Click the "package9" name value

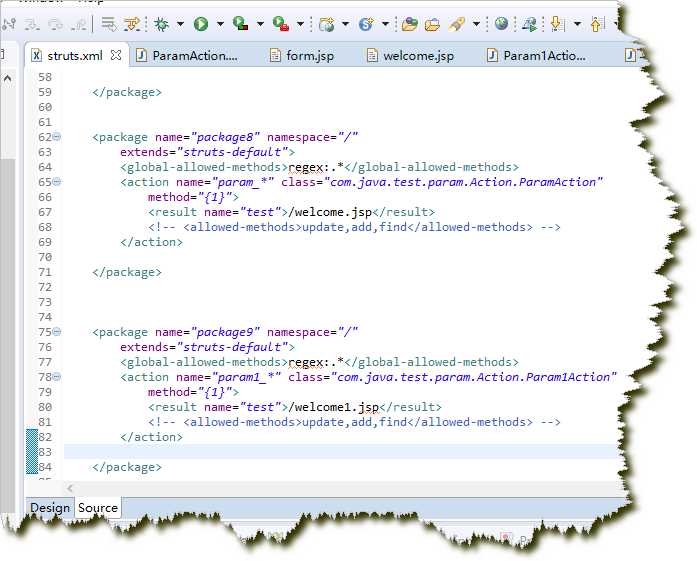coord(225,333)
